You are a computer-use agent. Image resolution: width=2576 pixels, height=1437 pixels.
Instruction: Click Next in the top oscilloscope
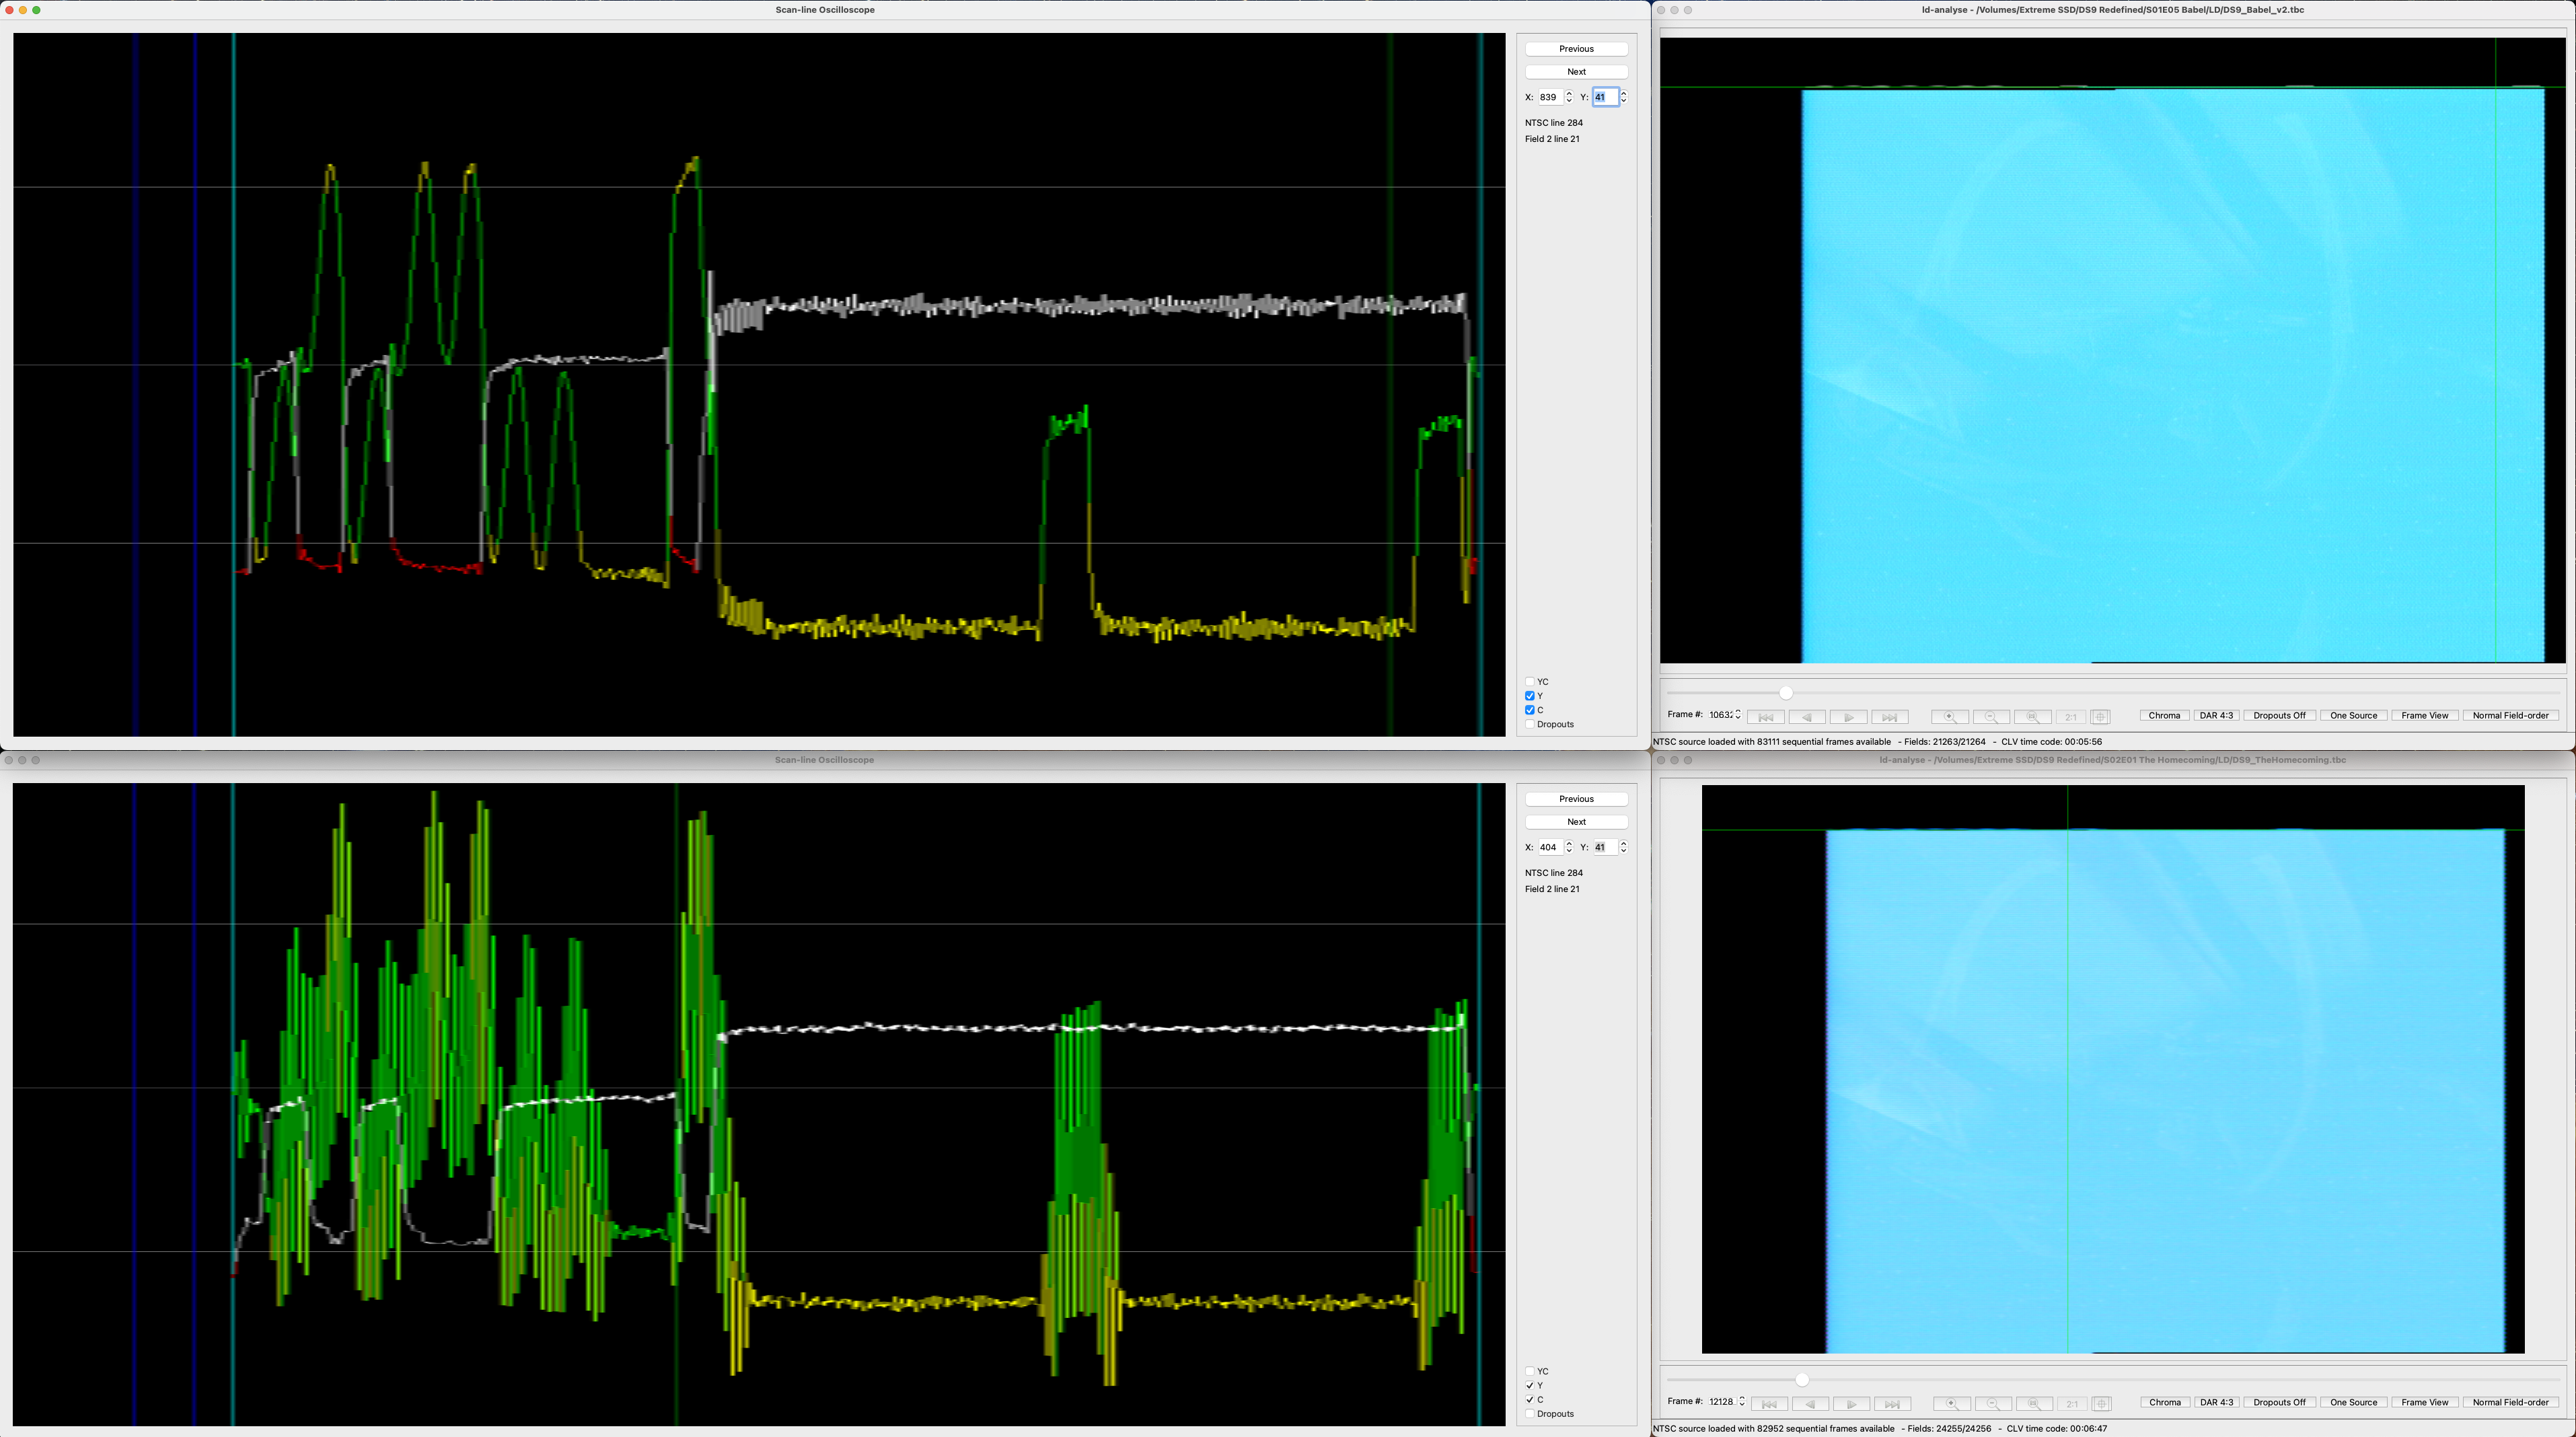click(x=1576, y=72)
